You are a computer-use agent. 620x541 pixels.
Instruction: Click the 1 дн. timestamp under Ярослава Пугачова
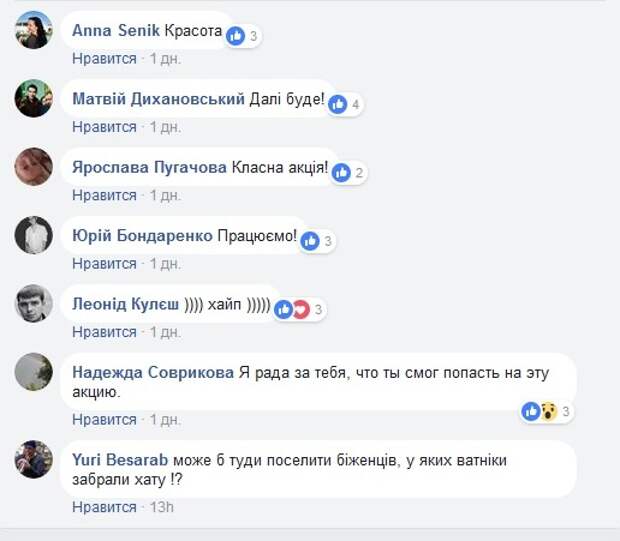click(x=165, y=195)
